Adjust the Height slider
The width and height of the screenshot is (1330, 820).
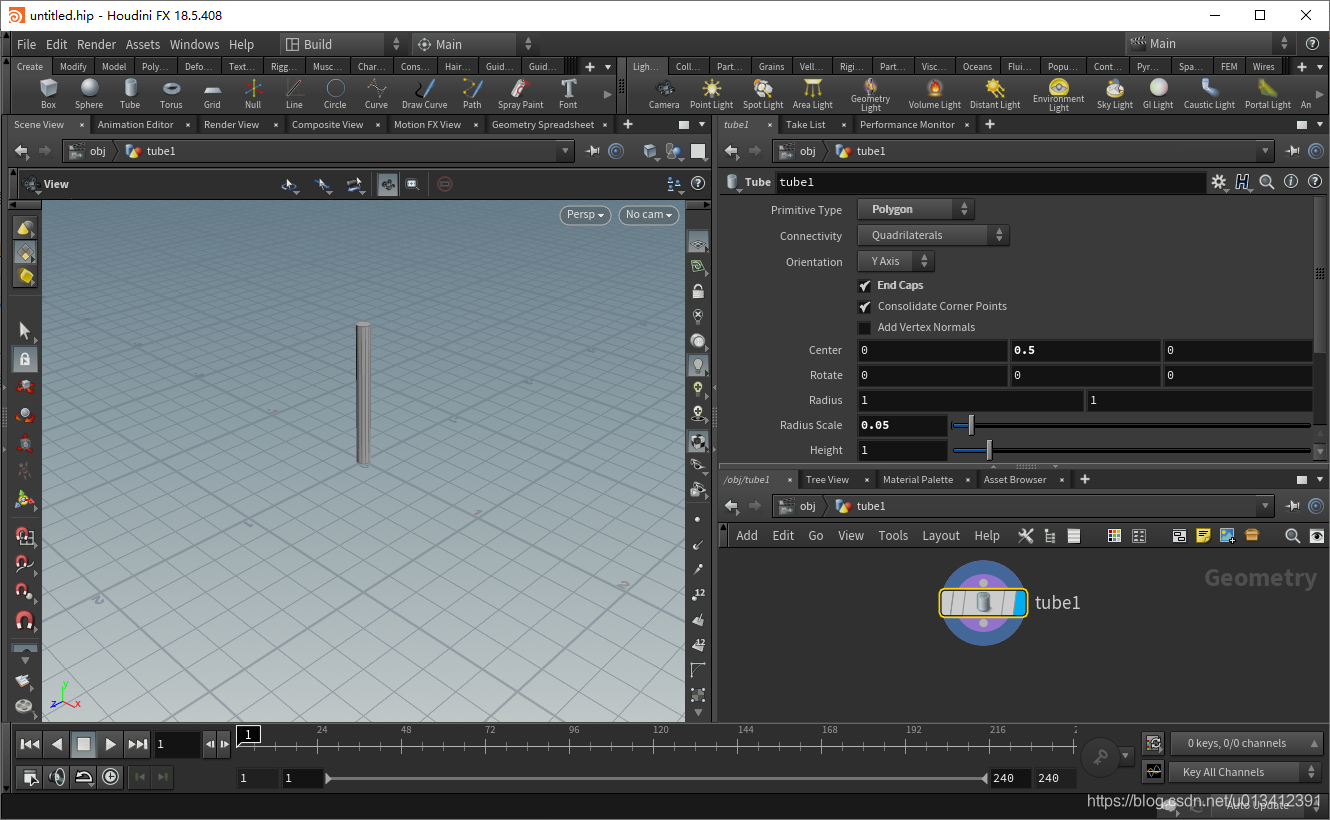pyautogui.click(x=1131, y=450)
